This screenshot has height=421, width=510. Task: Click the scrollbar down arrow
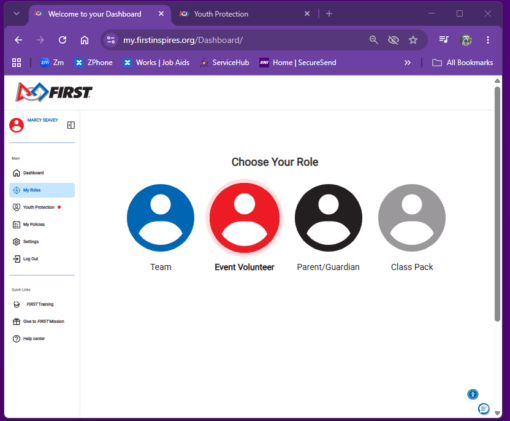497,413
